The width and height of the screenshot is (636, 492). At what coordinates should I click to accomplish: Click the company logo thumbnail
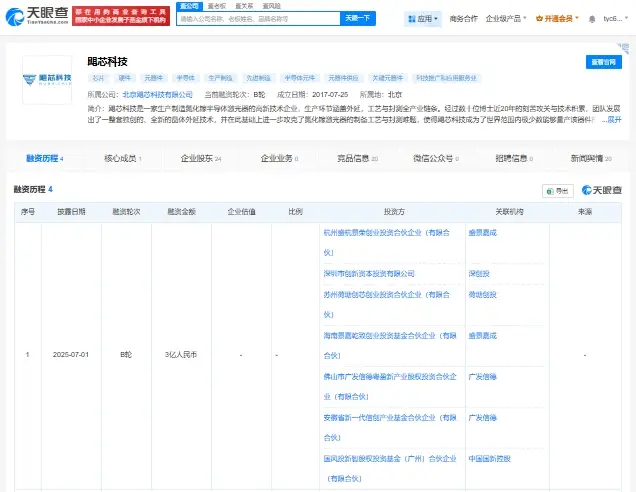pos(47,80)
